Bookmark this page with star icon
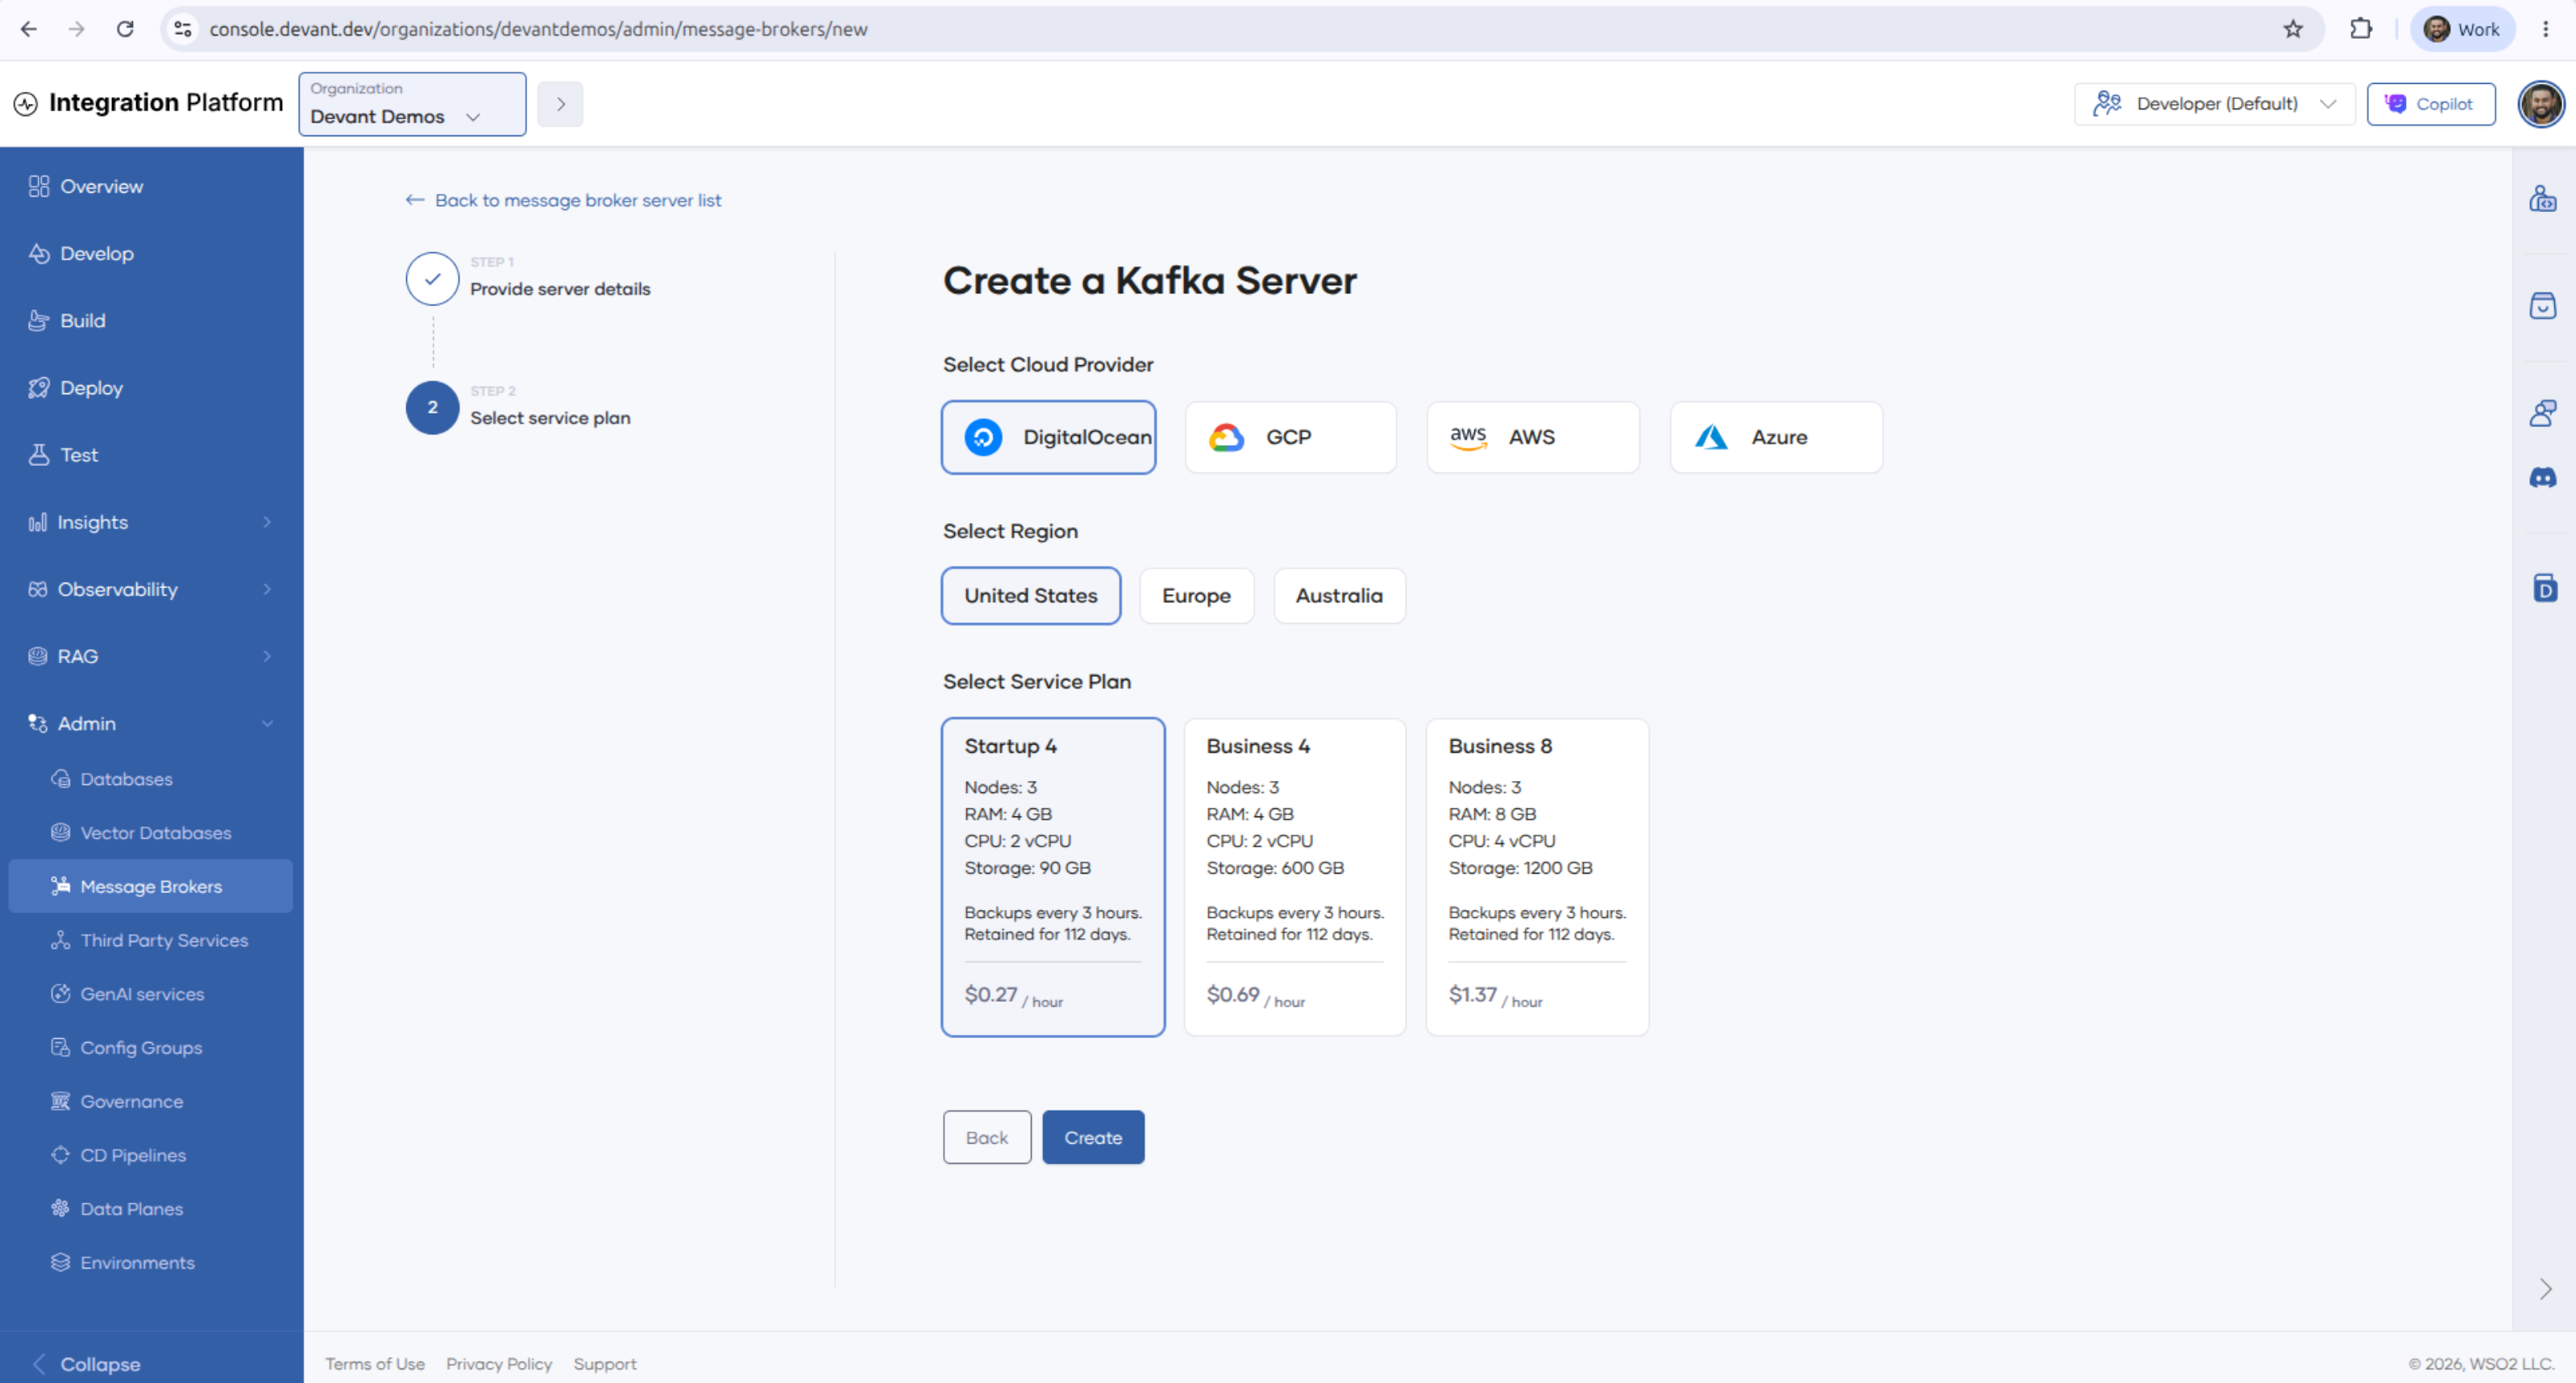2576x1383 pixels. coord(2293,29)
